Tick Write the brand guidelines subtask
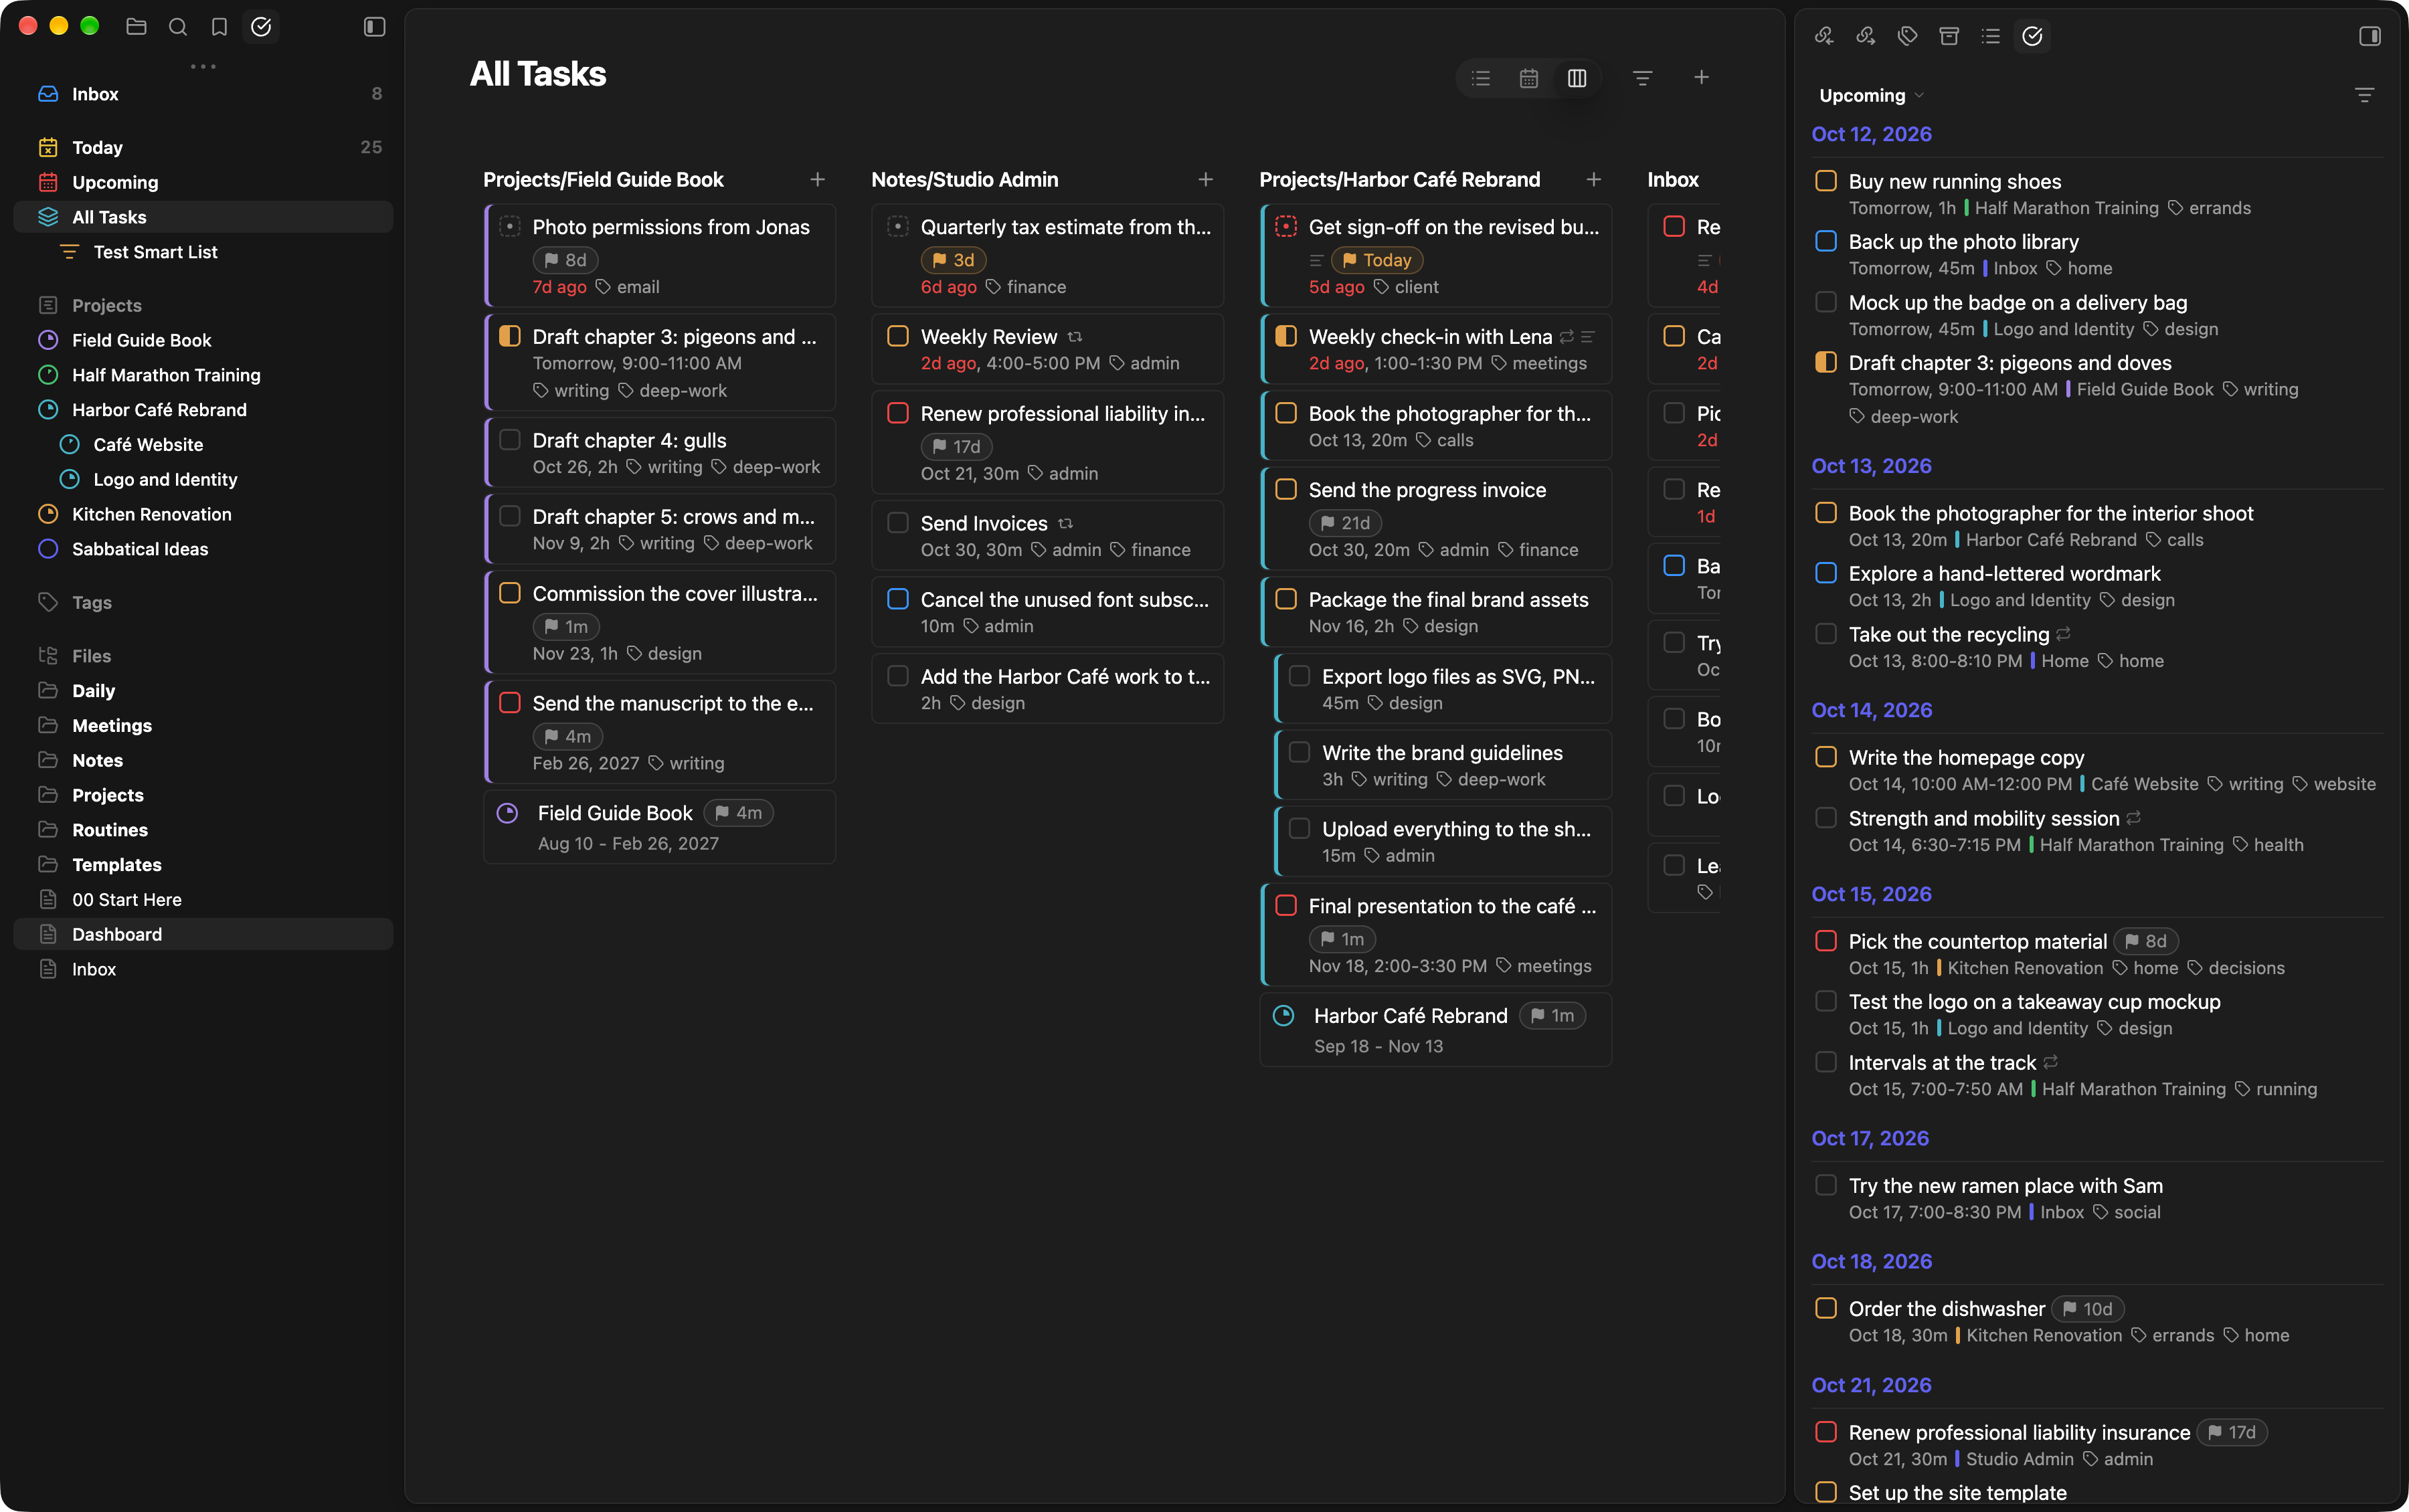The width and height of the screenshot is (2409, 1512). click(1299, 752)
